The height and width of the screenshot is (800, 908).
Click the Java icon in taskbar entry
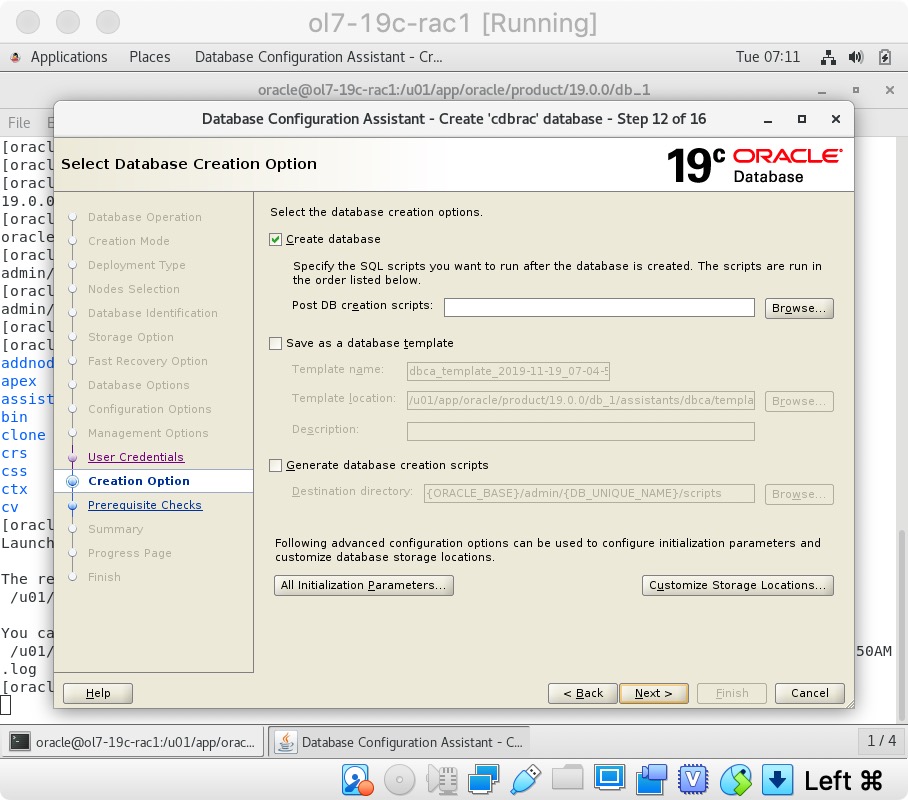[285, 742]
